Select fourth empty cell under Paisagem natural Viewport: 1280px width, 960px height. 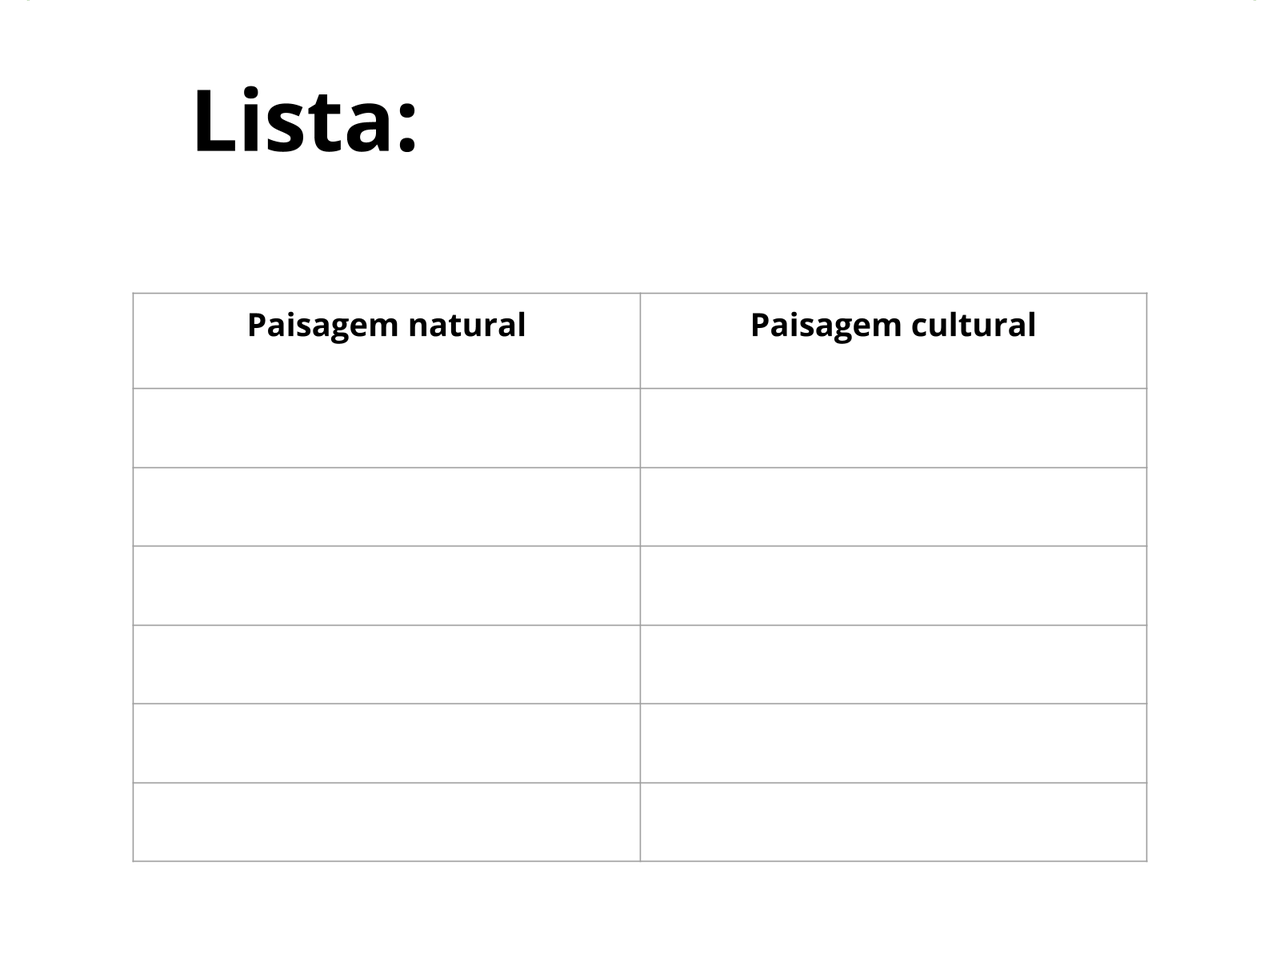coord(386,665)
